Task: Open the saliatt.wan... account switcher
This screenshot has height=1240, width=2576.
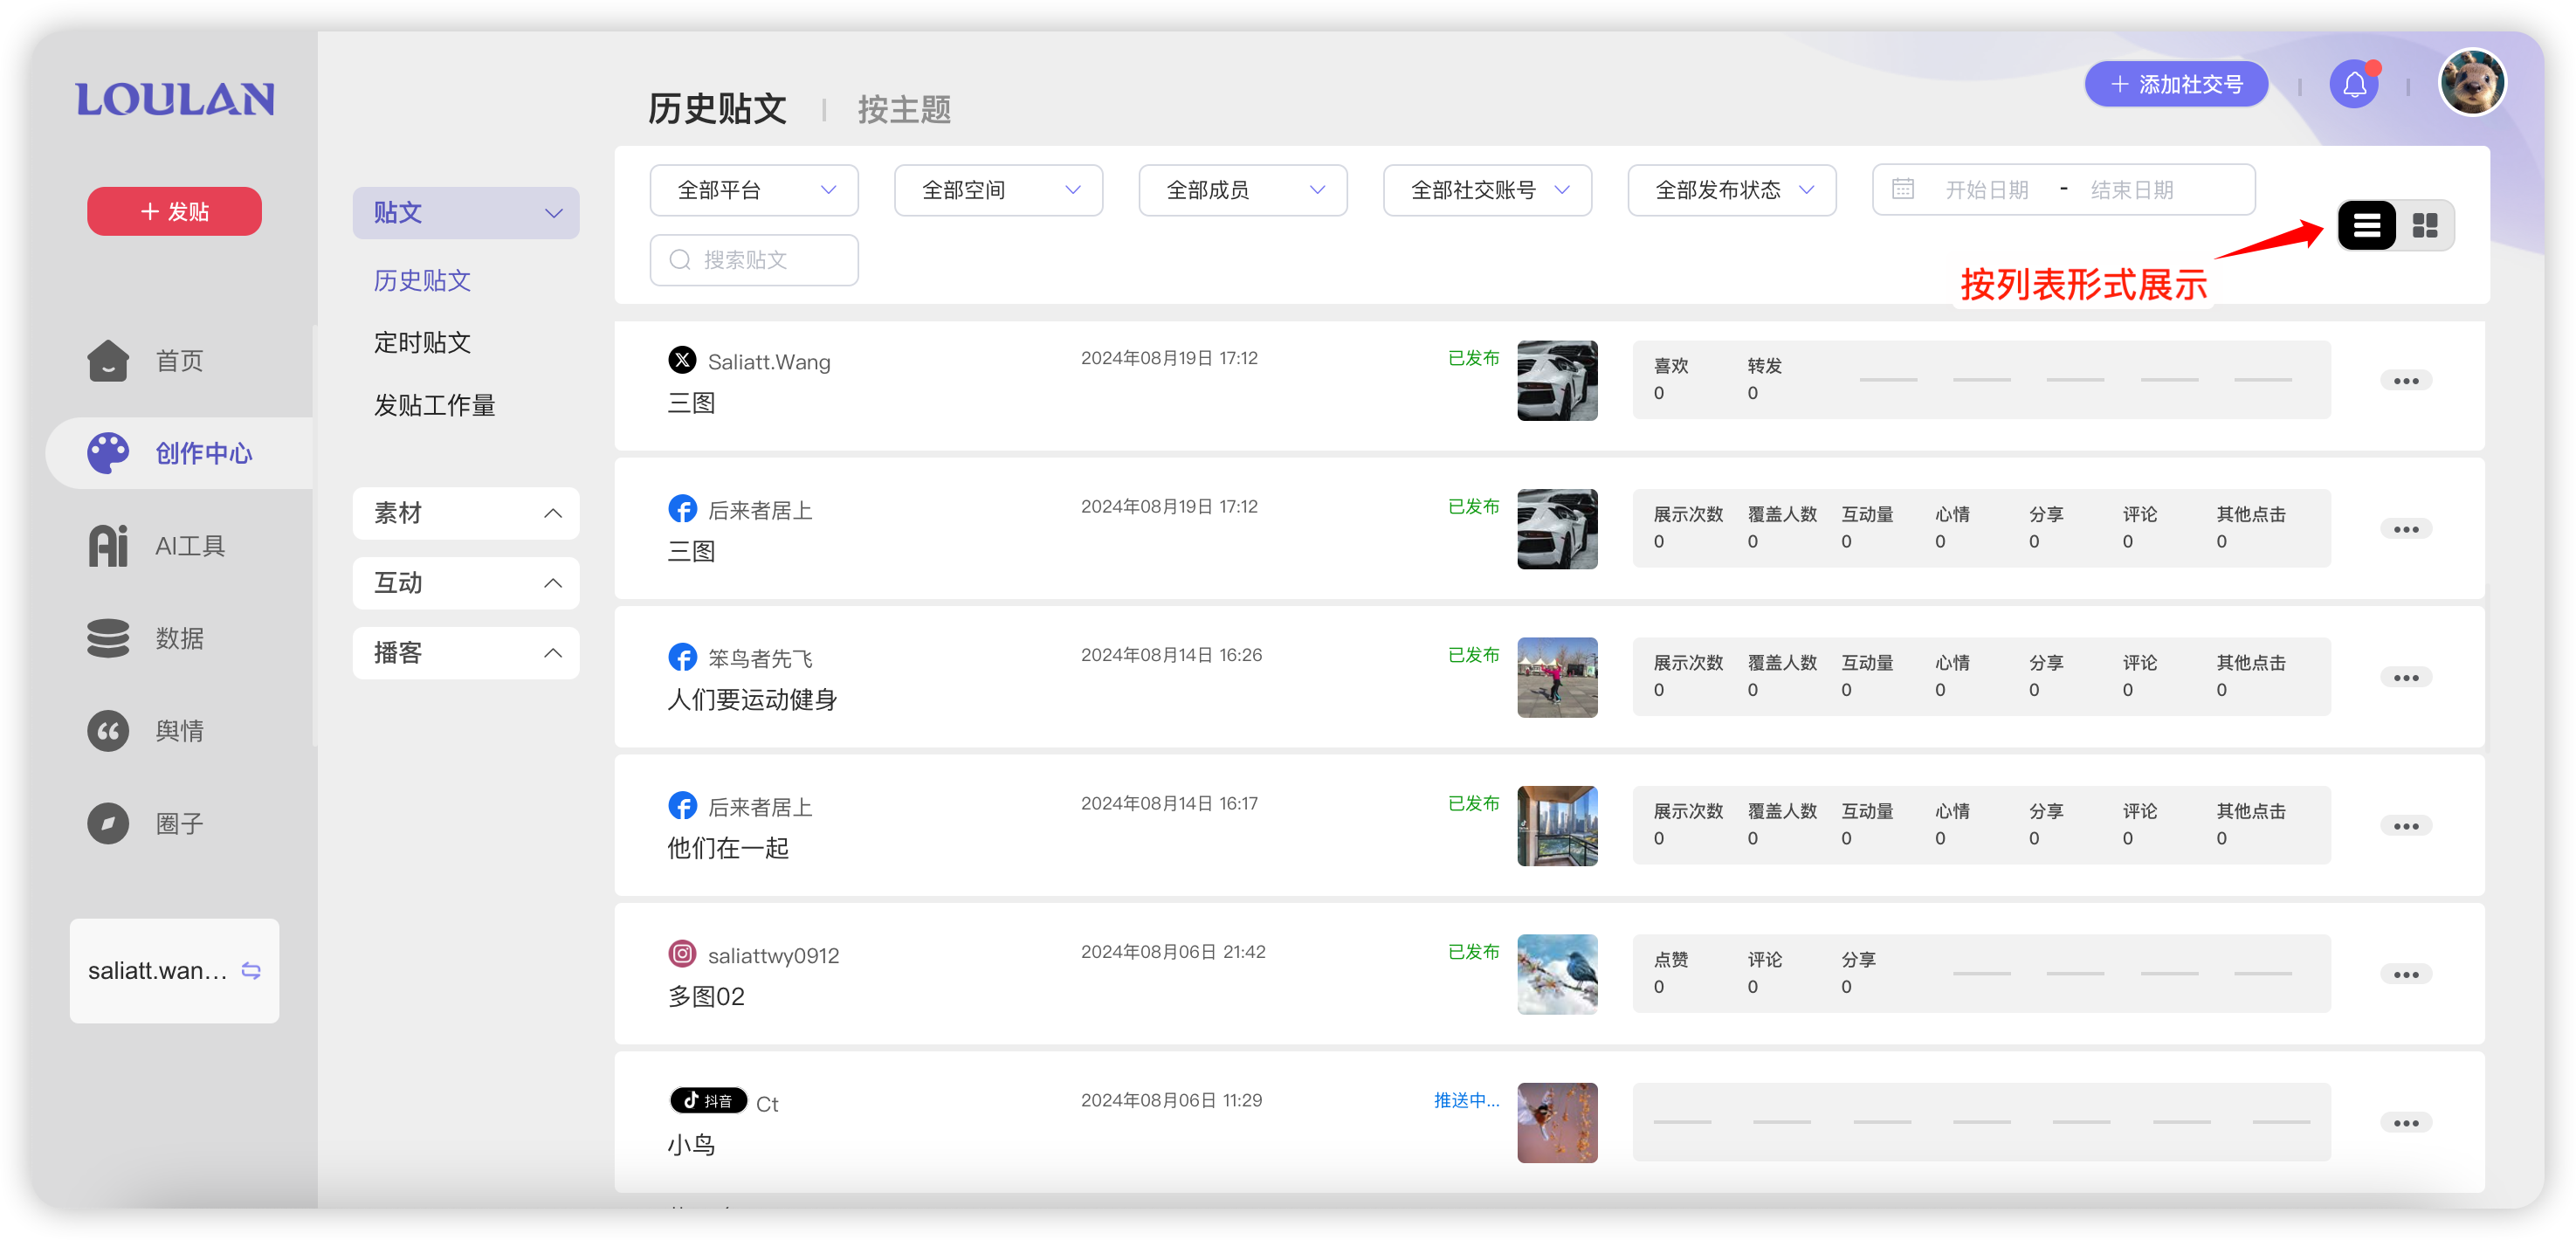Action: (174, 970)
